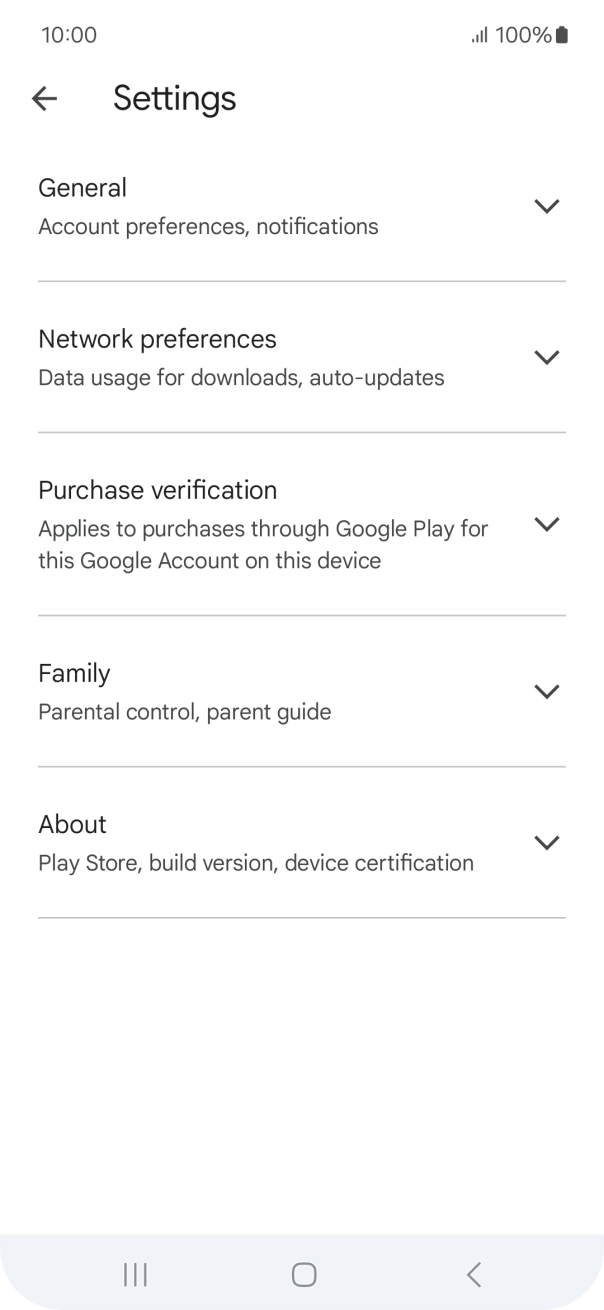This screenshot has width=604, height=1310.
Task: Tap the Family heading
Action: click(74, 673)
